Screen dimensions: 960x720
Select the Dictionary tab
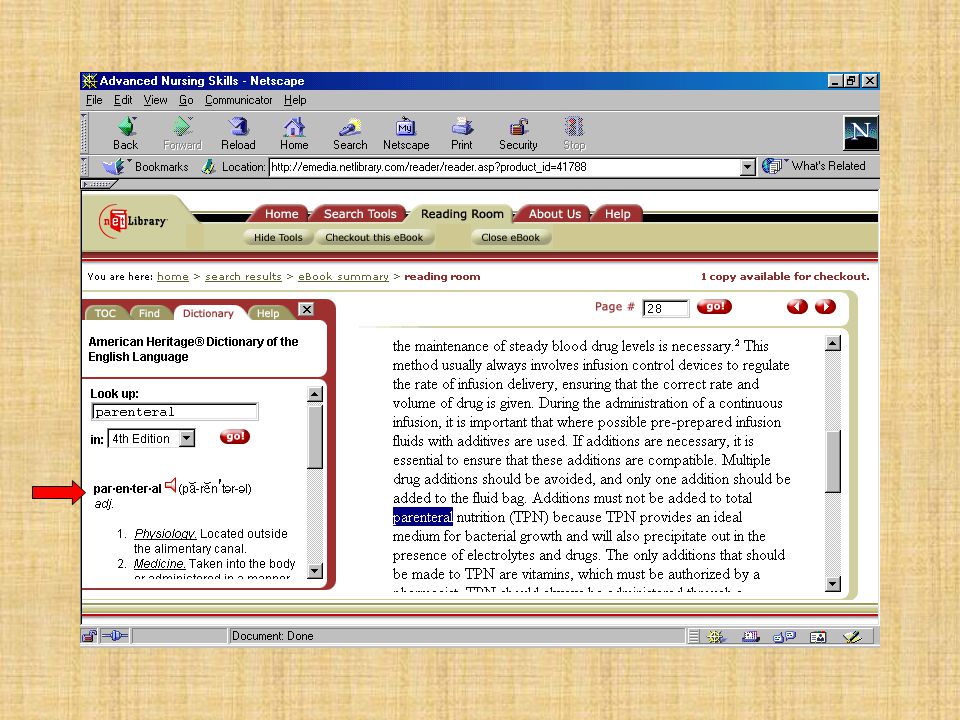point(208,313)
